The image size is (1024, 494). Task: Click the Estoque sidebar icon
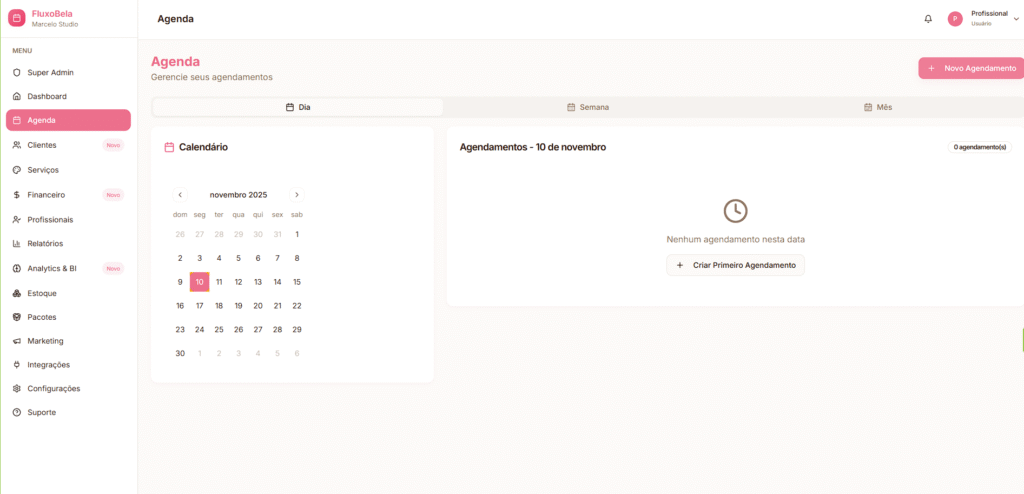[17, 293]
